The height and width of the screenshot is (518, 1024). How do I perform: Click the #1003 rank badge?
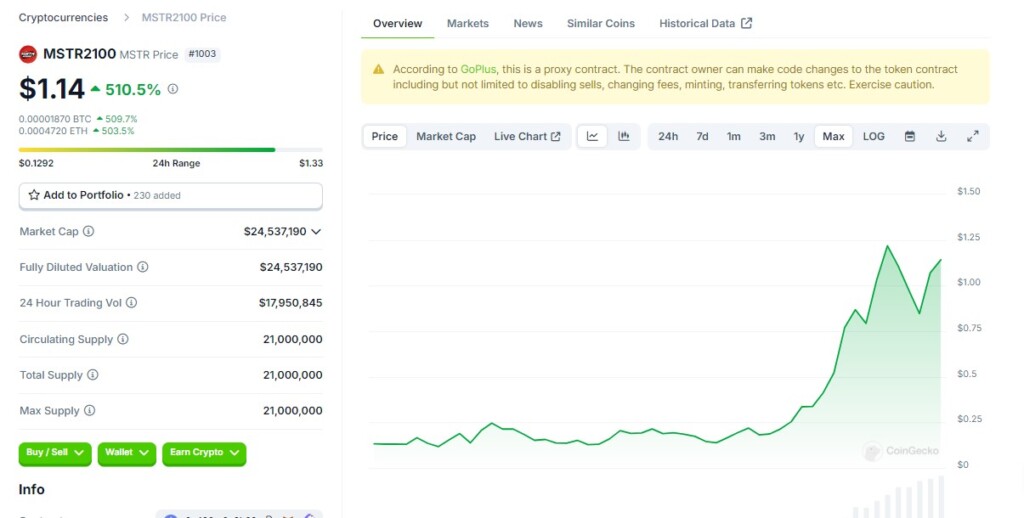pyautogui.click(x=202, y=54)
